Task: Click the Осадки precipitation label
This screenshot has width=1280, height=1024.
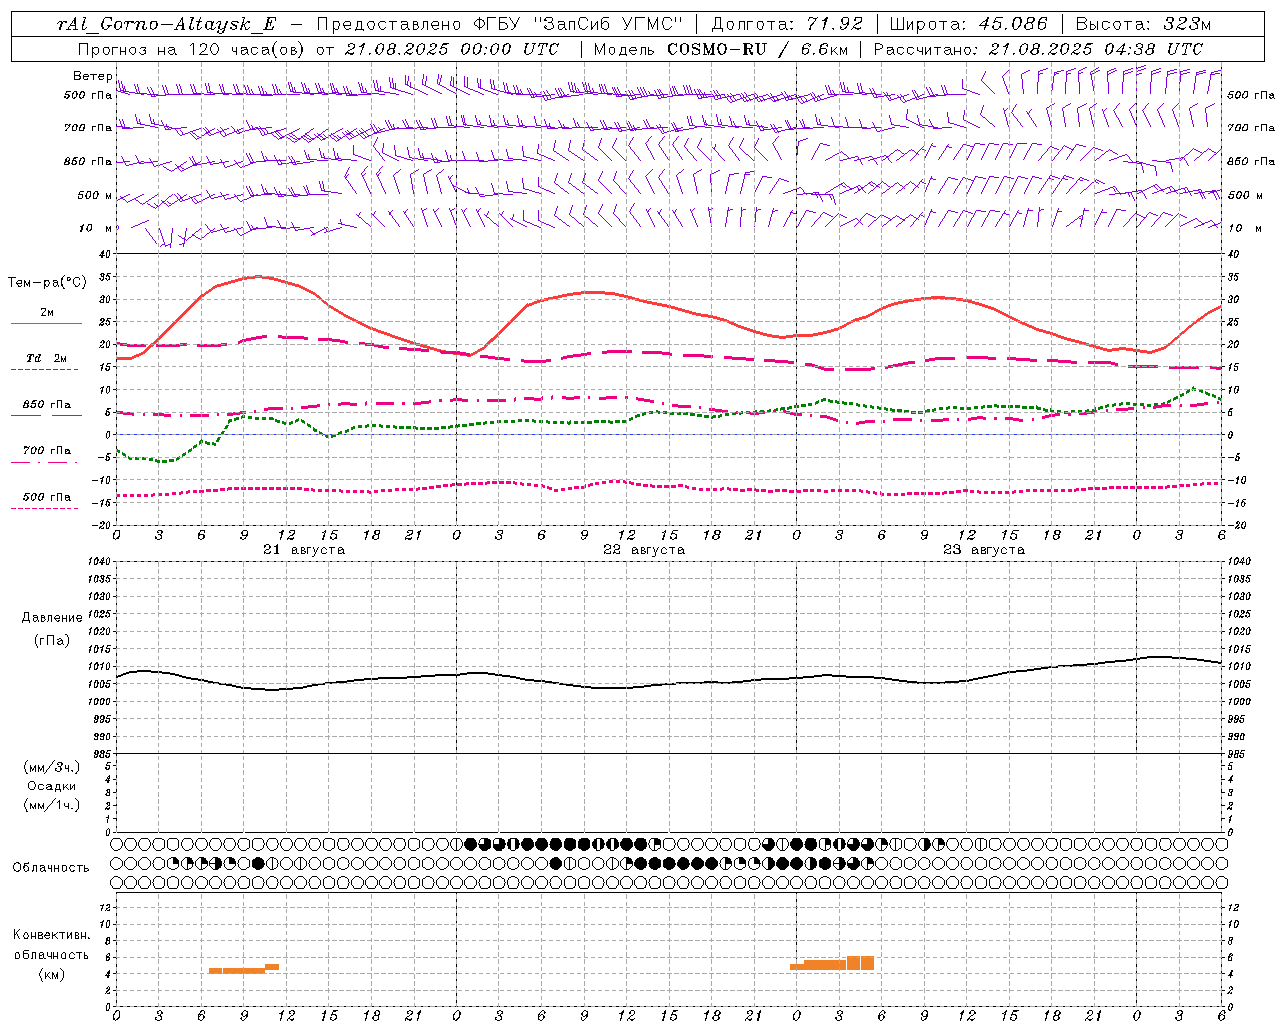Action: click(x=52, y=786)
